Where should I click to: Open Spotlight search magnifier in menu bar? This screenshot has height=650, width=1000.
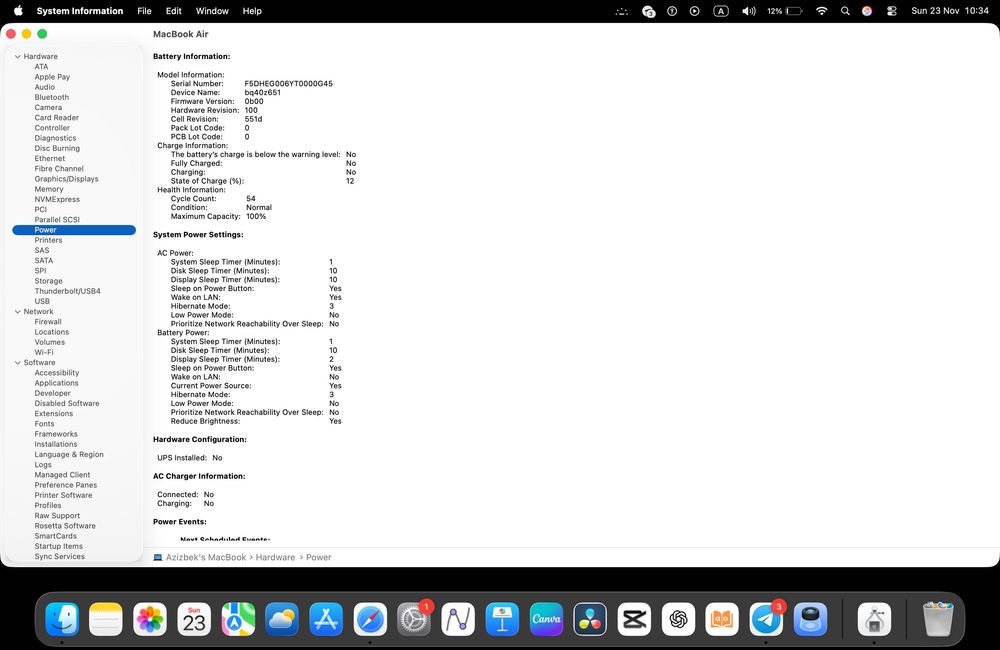(845, 11)
